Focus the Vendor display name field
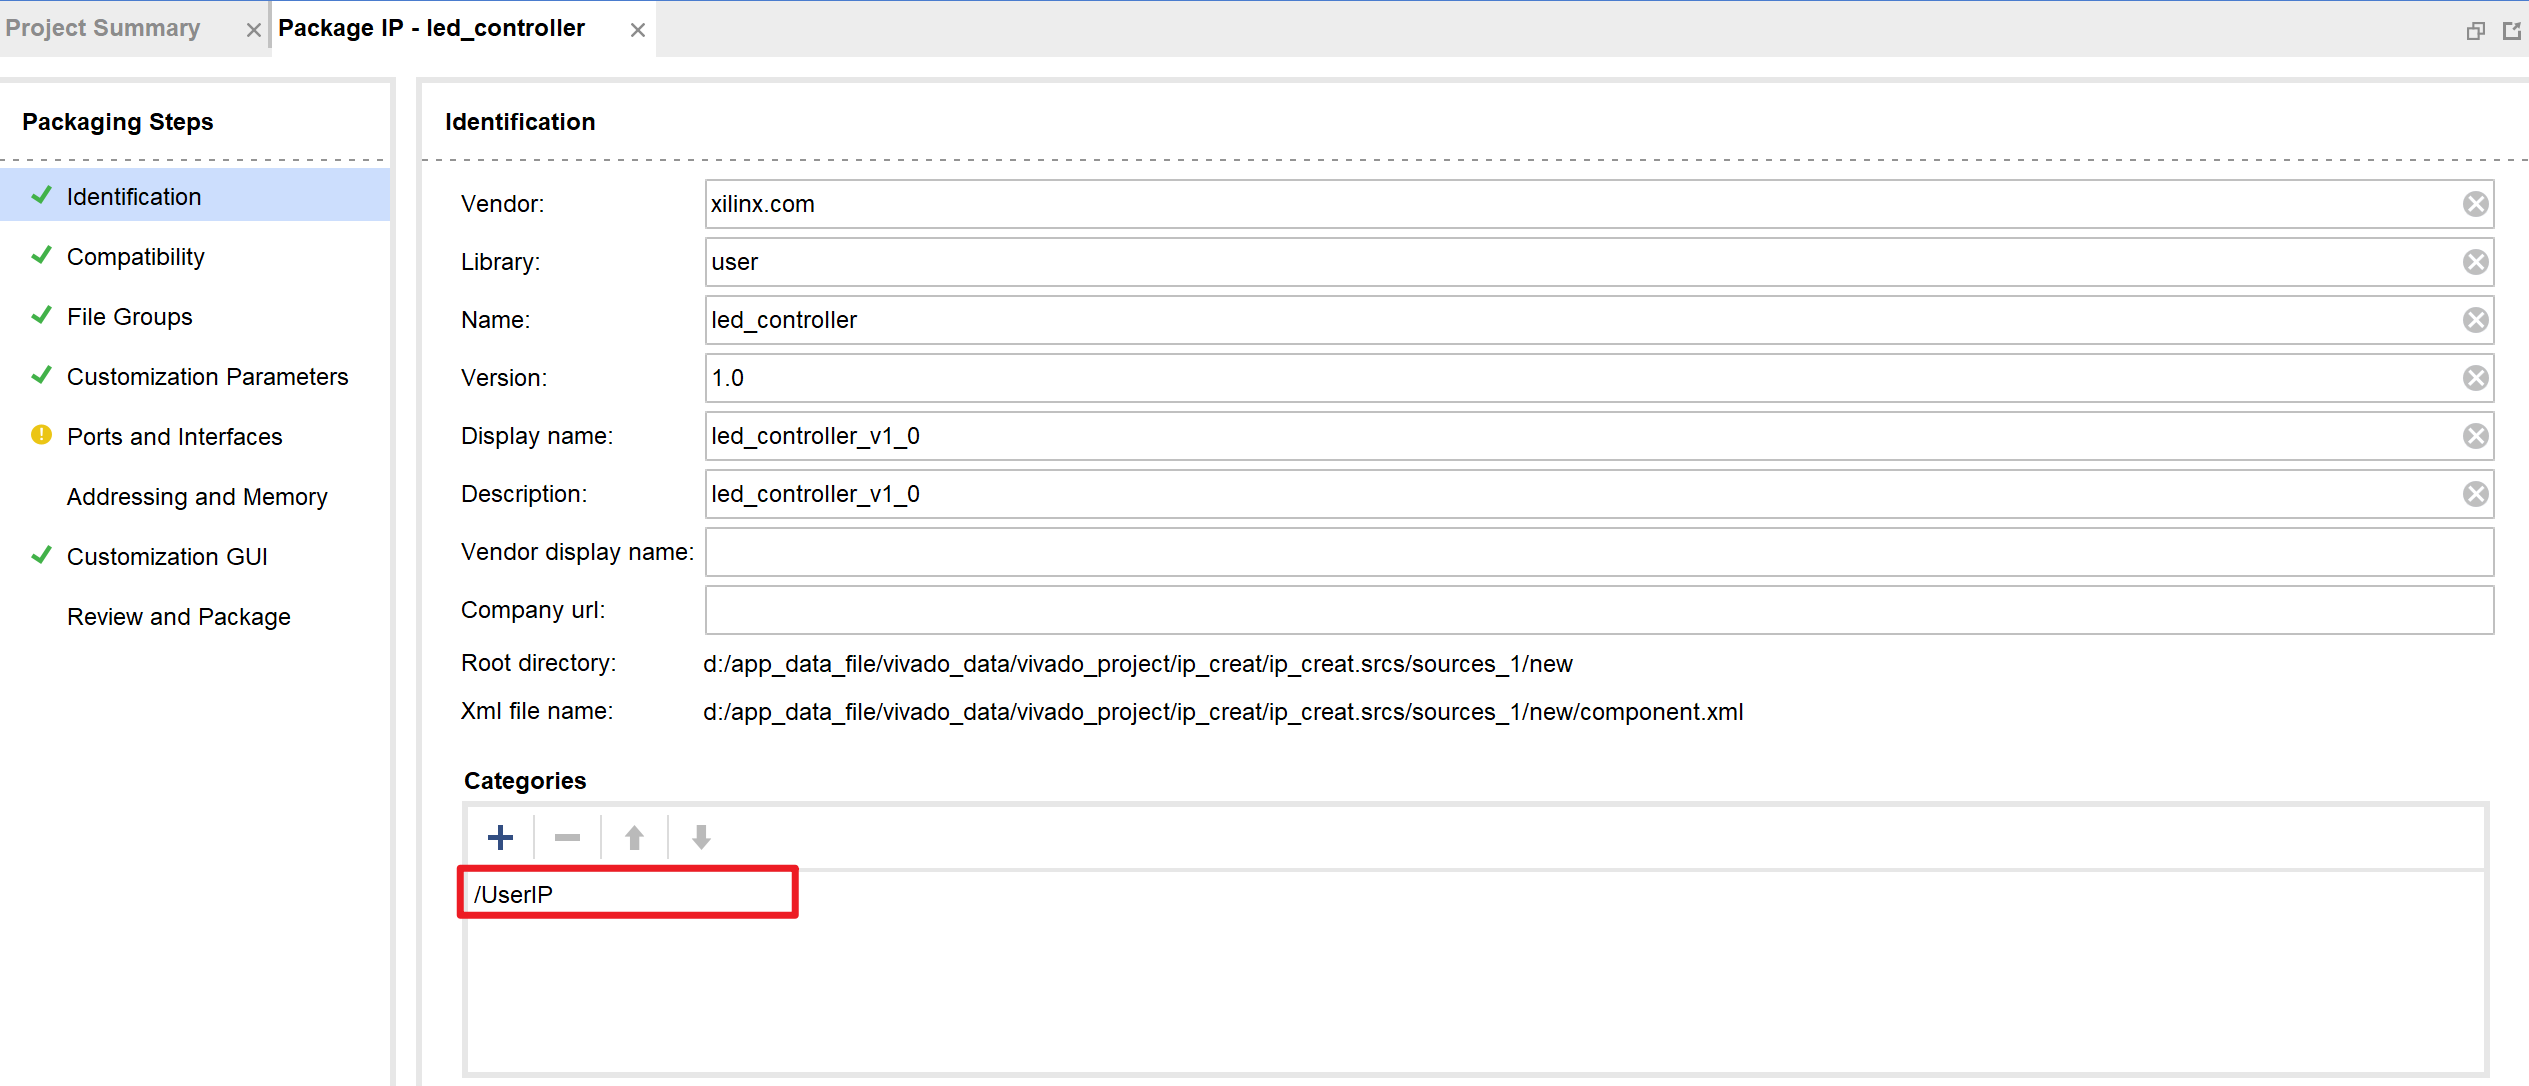Viewport: 2529px width, 1086px height. pyautogui.click(x=1599, y=552)
